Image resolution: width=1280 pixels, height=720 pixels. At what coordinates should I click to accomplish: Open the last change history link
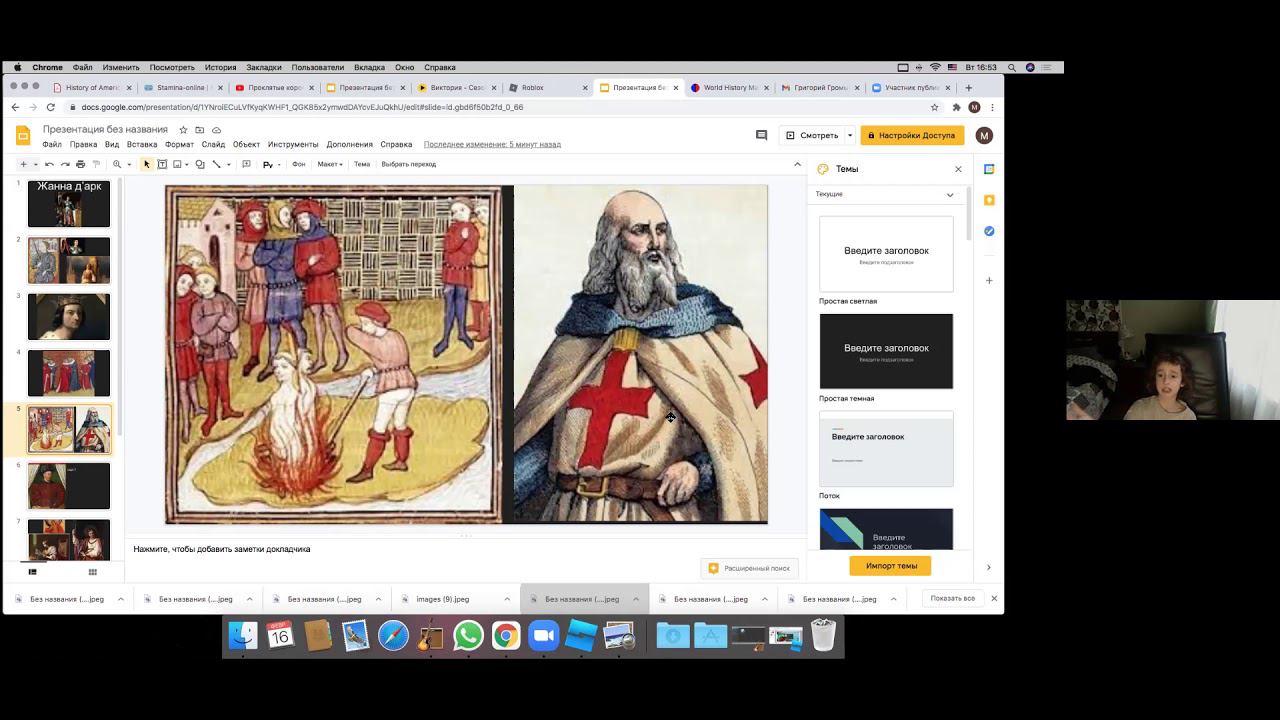(492, 144)
